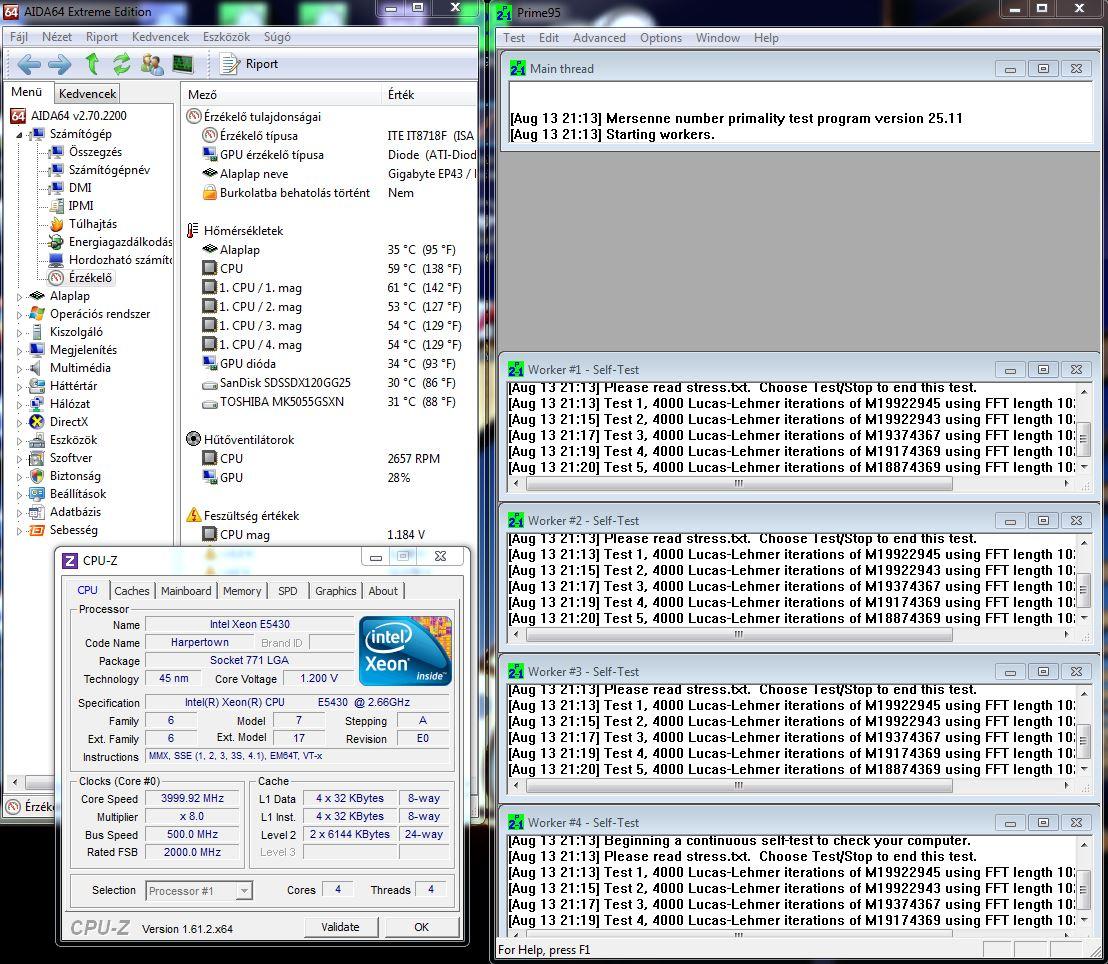Screen dimensions: 1108x964
Task: Expand the Alaplap tree node
Action: point(20,296)
